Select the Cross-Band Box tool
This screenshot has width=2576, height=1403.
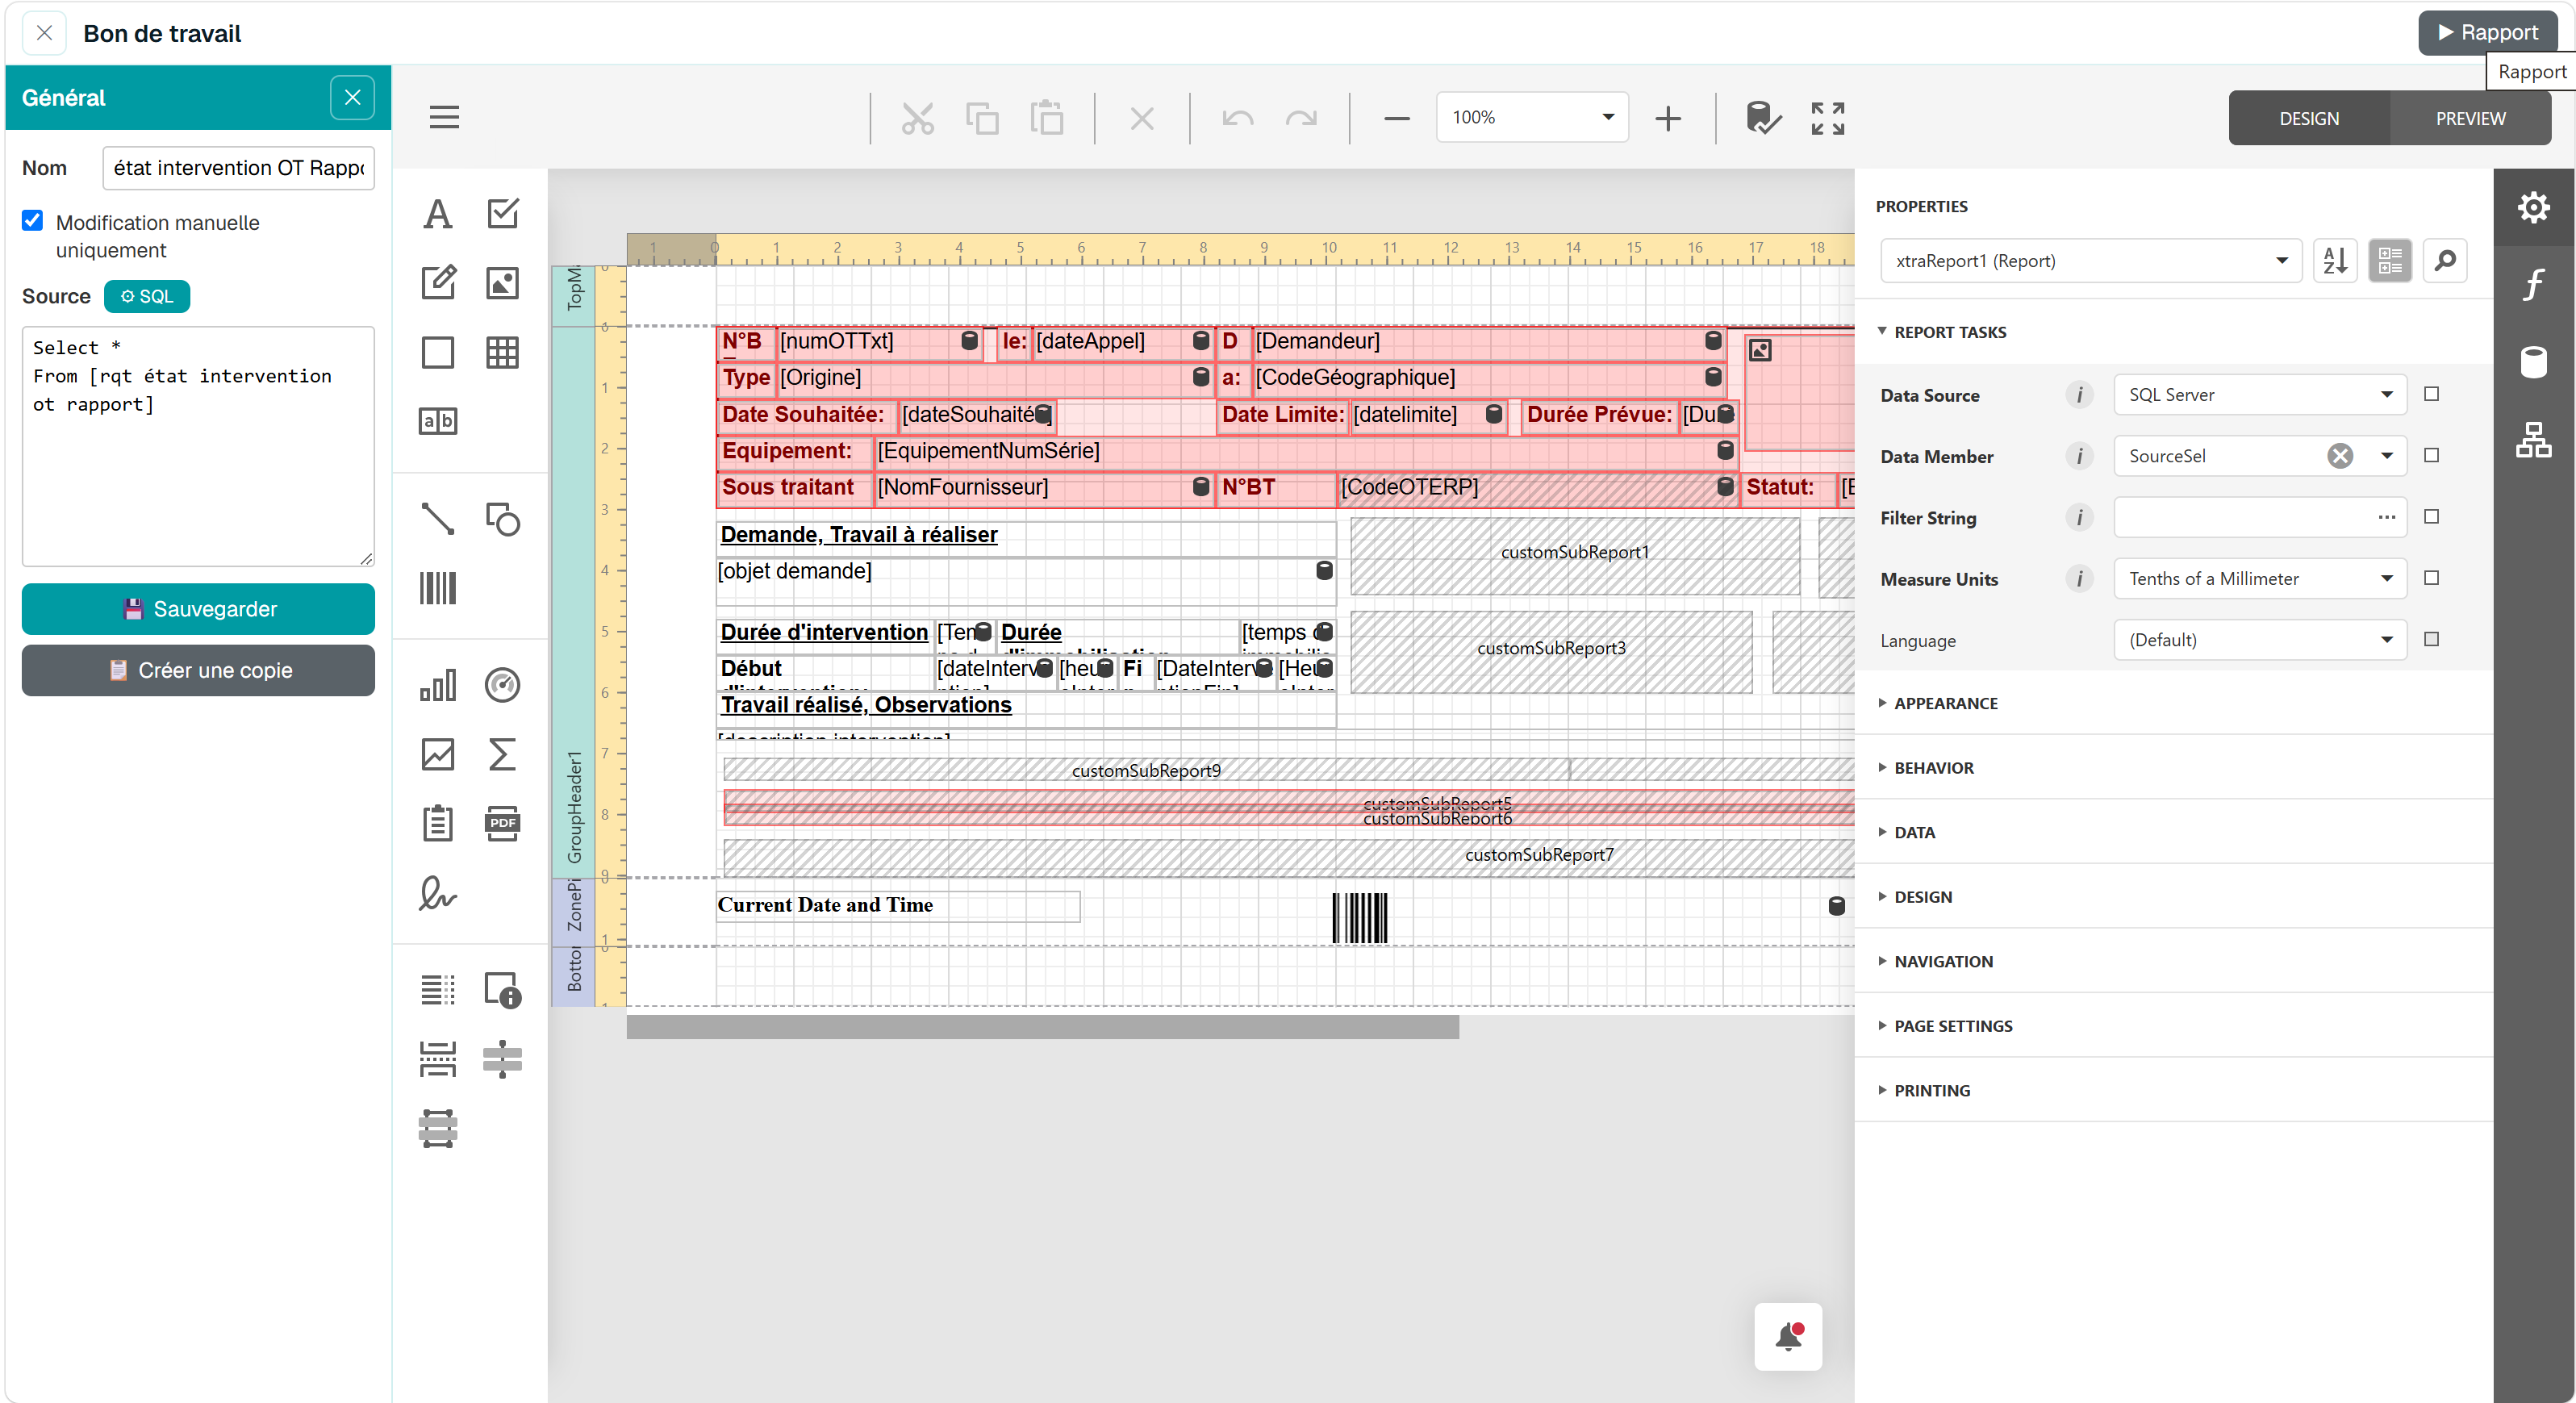(437, 1128)
